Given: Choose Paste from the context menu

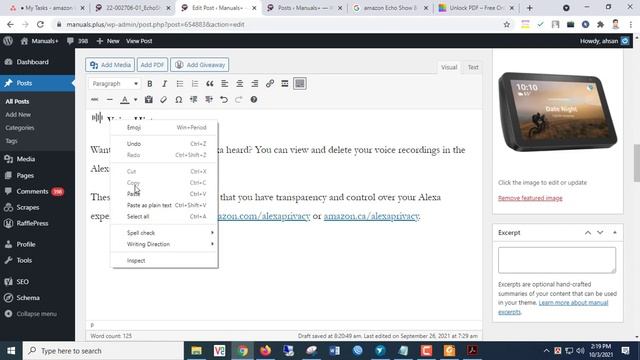Looking at the screenshot, I should tap(164, 194).
